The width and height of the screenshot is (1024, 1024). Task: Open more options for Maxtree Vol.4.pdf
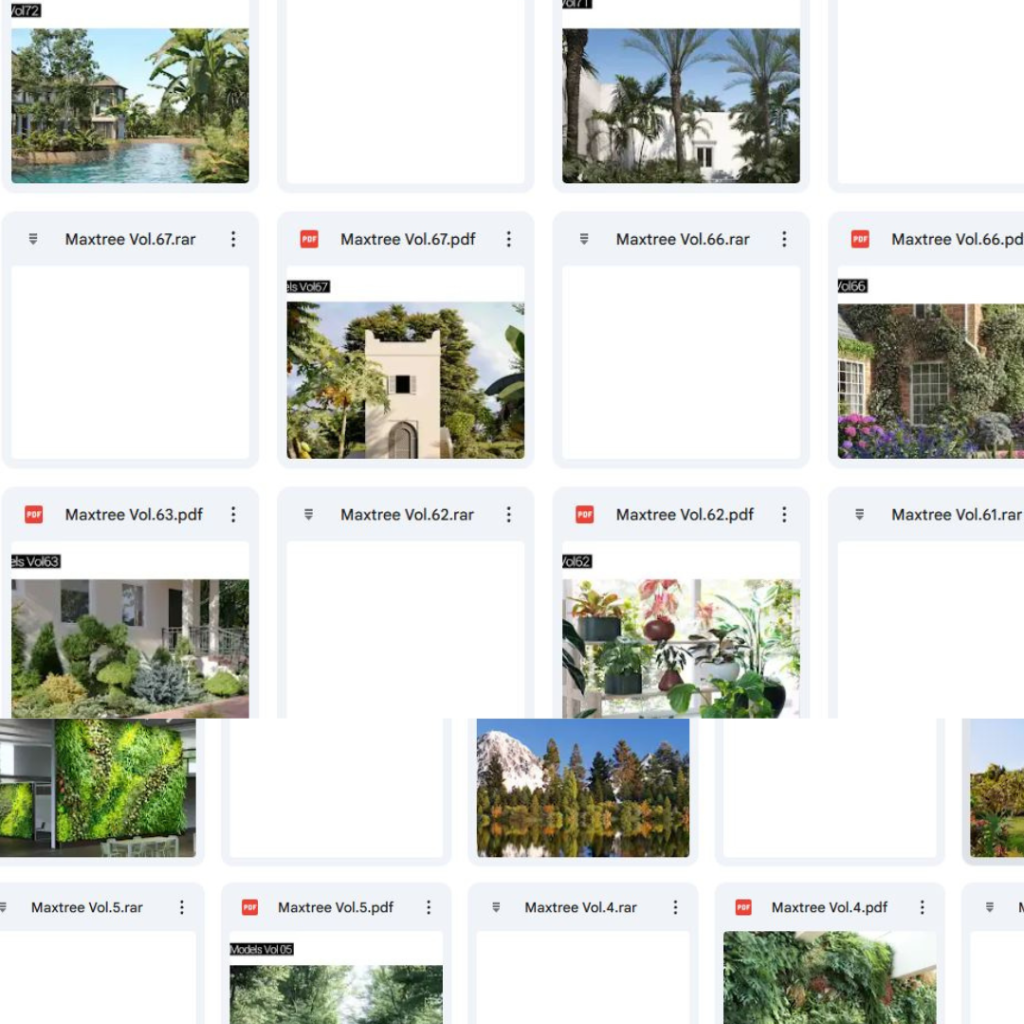[x=923, y=907]
